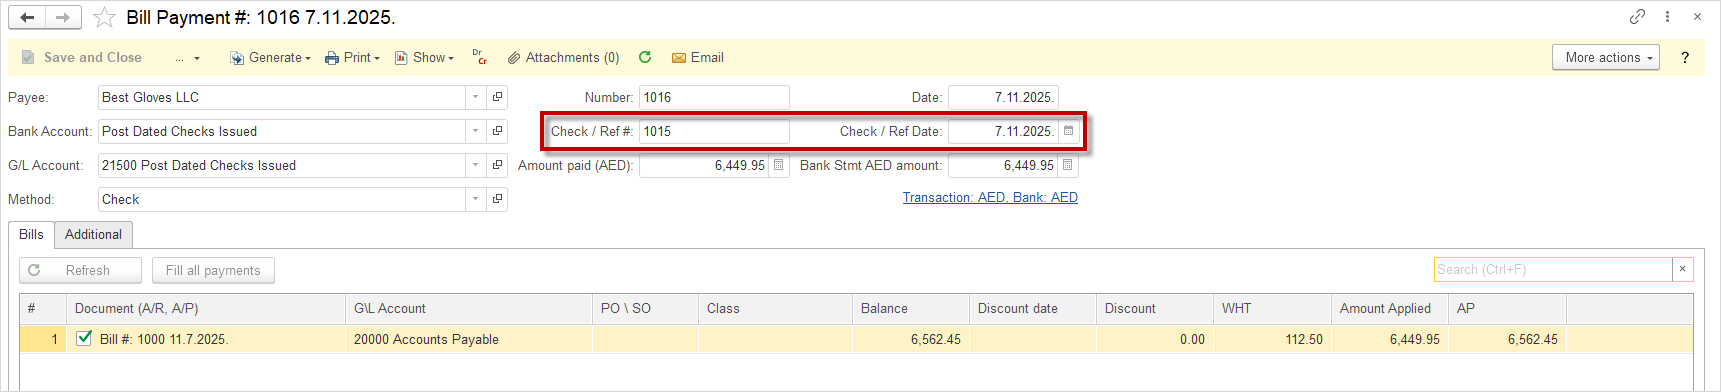Screen dimensions: 1721x392
Task: Click Fill all payments button
Action: coord(213,270)
